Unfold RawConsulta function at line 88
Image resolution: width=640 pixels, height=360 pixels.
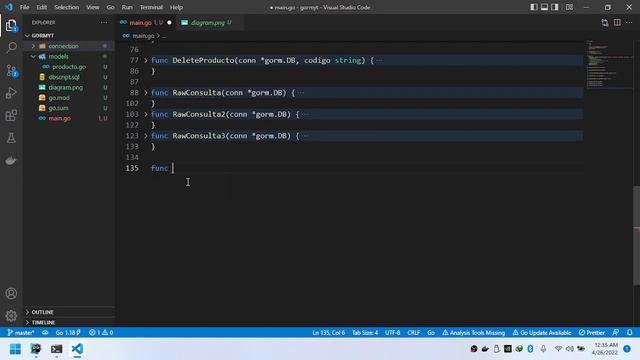coord(146,93)
